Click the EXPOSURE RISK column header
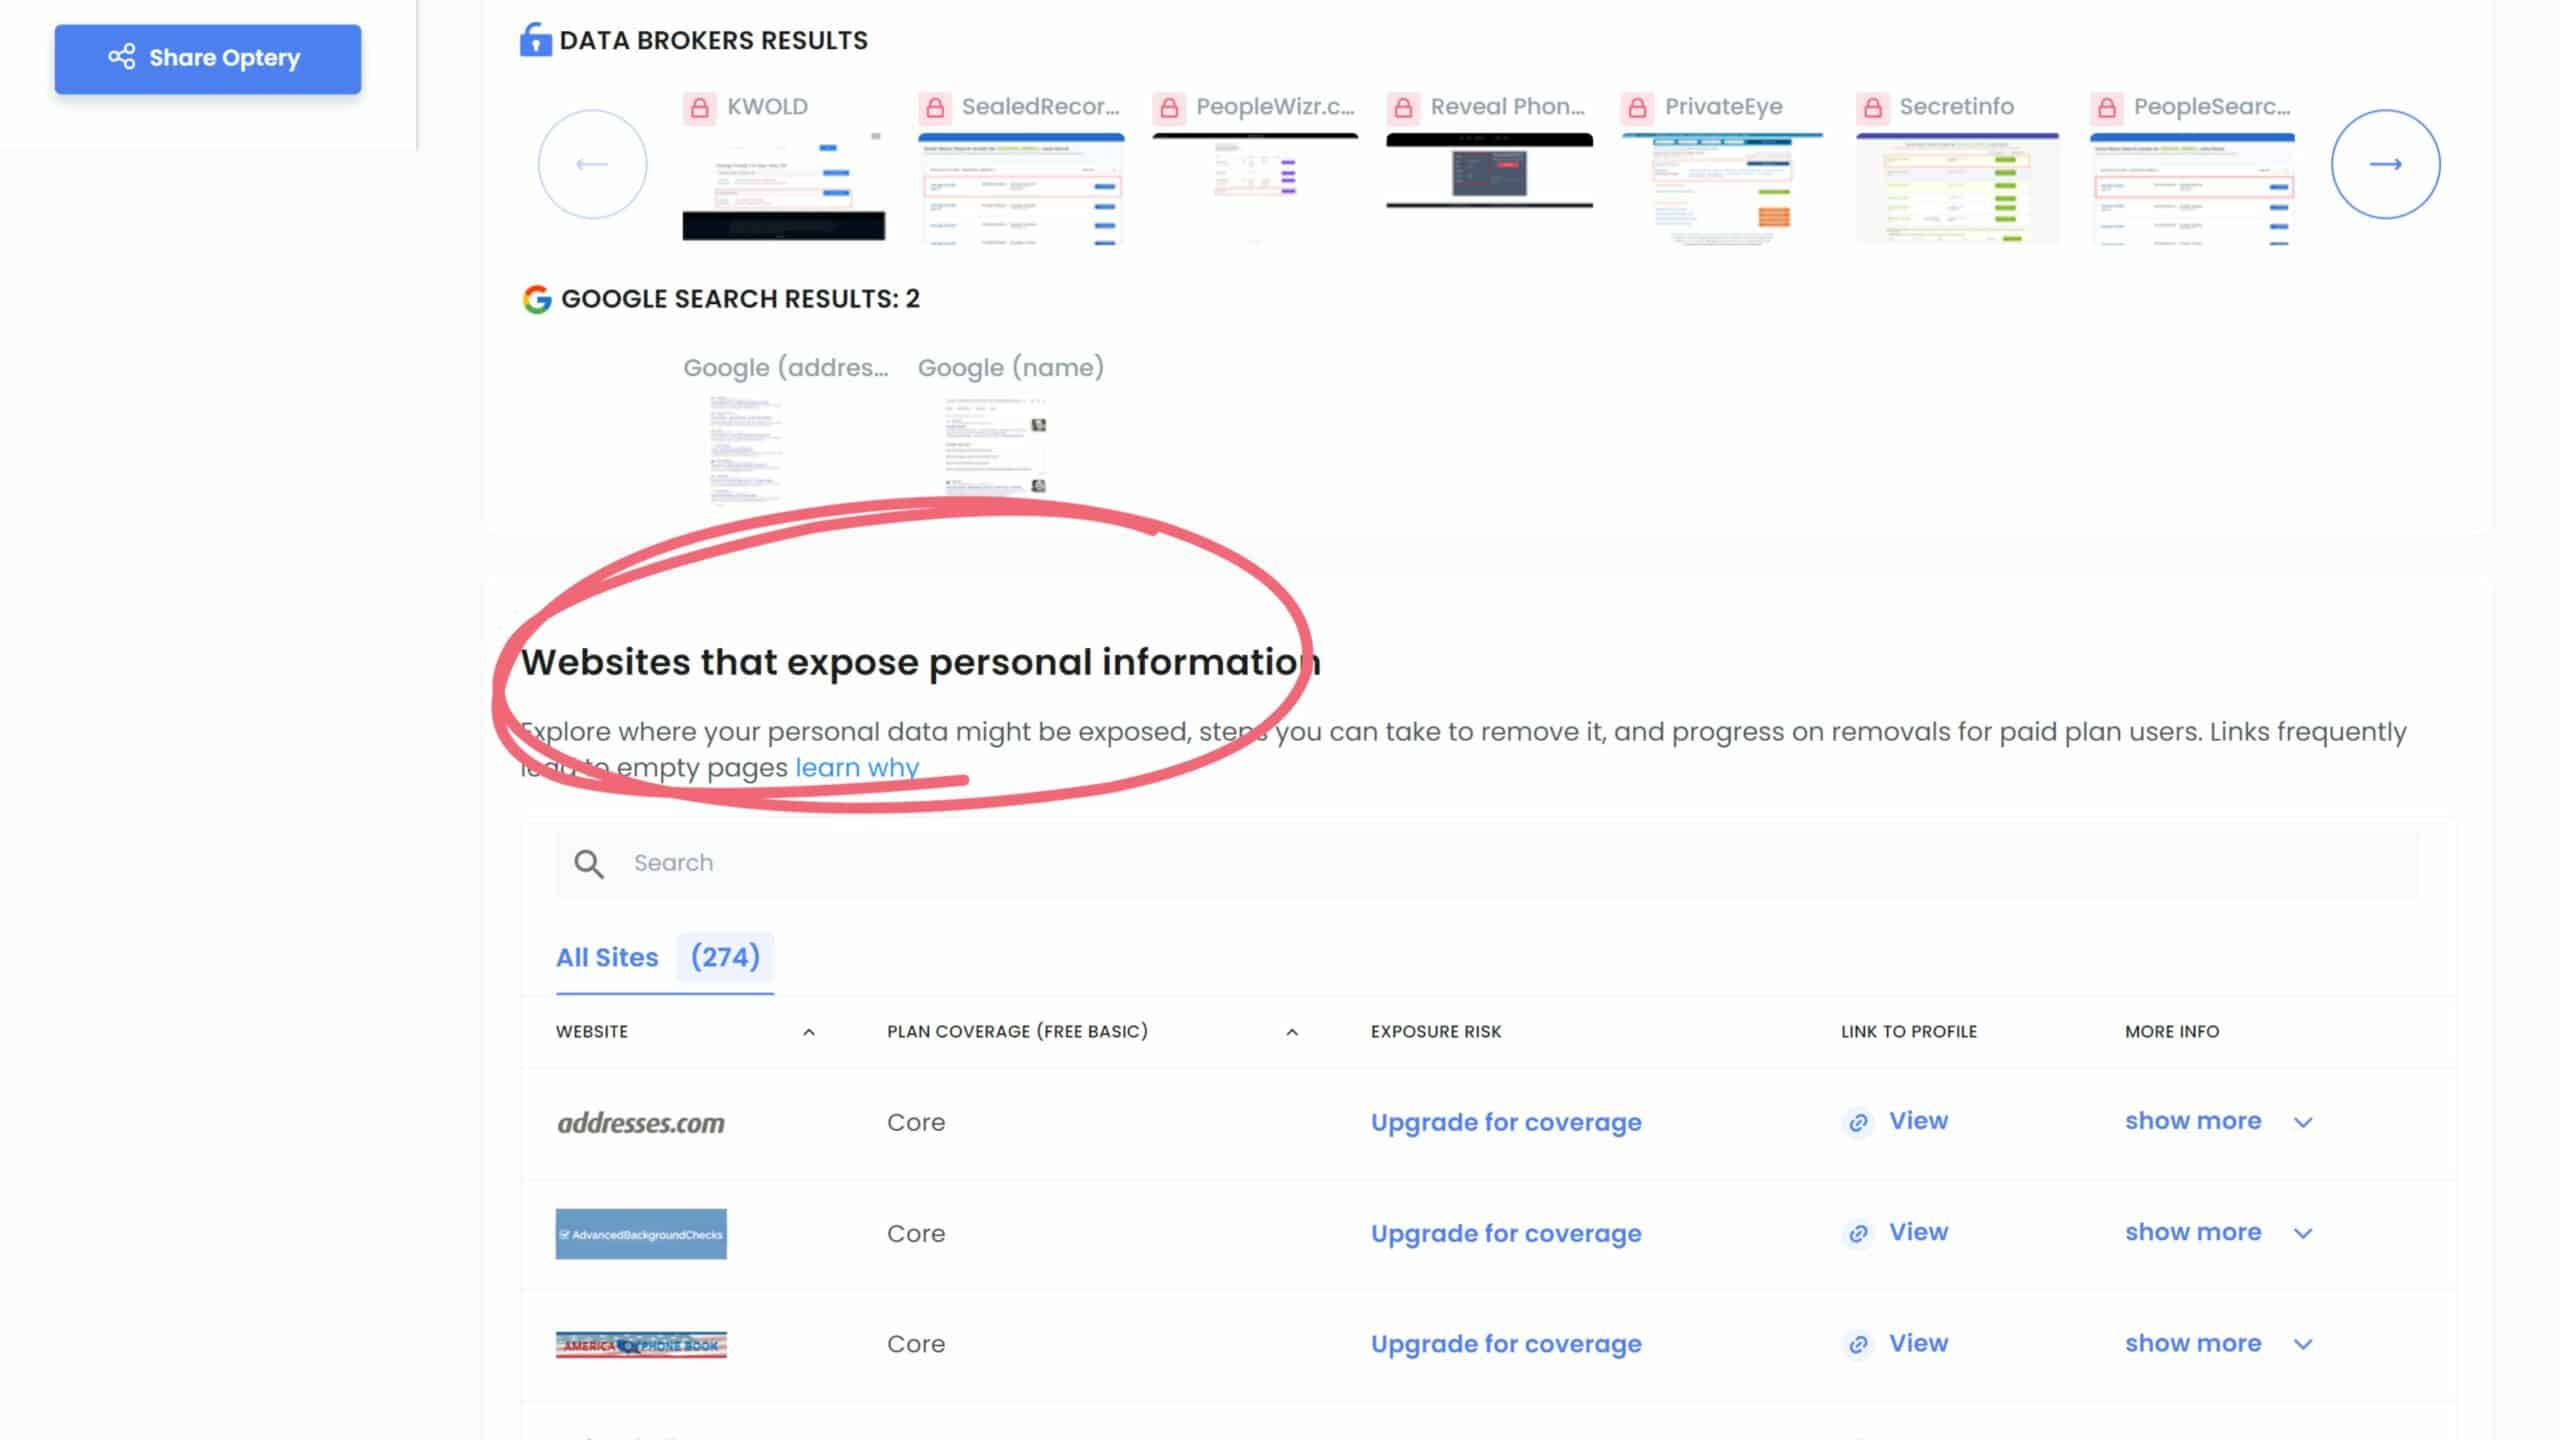The image size is (2560, 1440). click(1436, 1031)
